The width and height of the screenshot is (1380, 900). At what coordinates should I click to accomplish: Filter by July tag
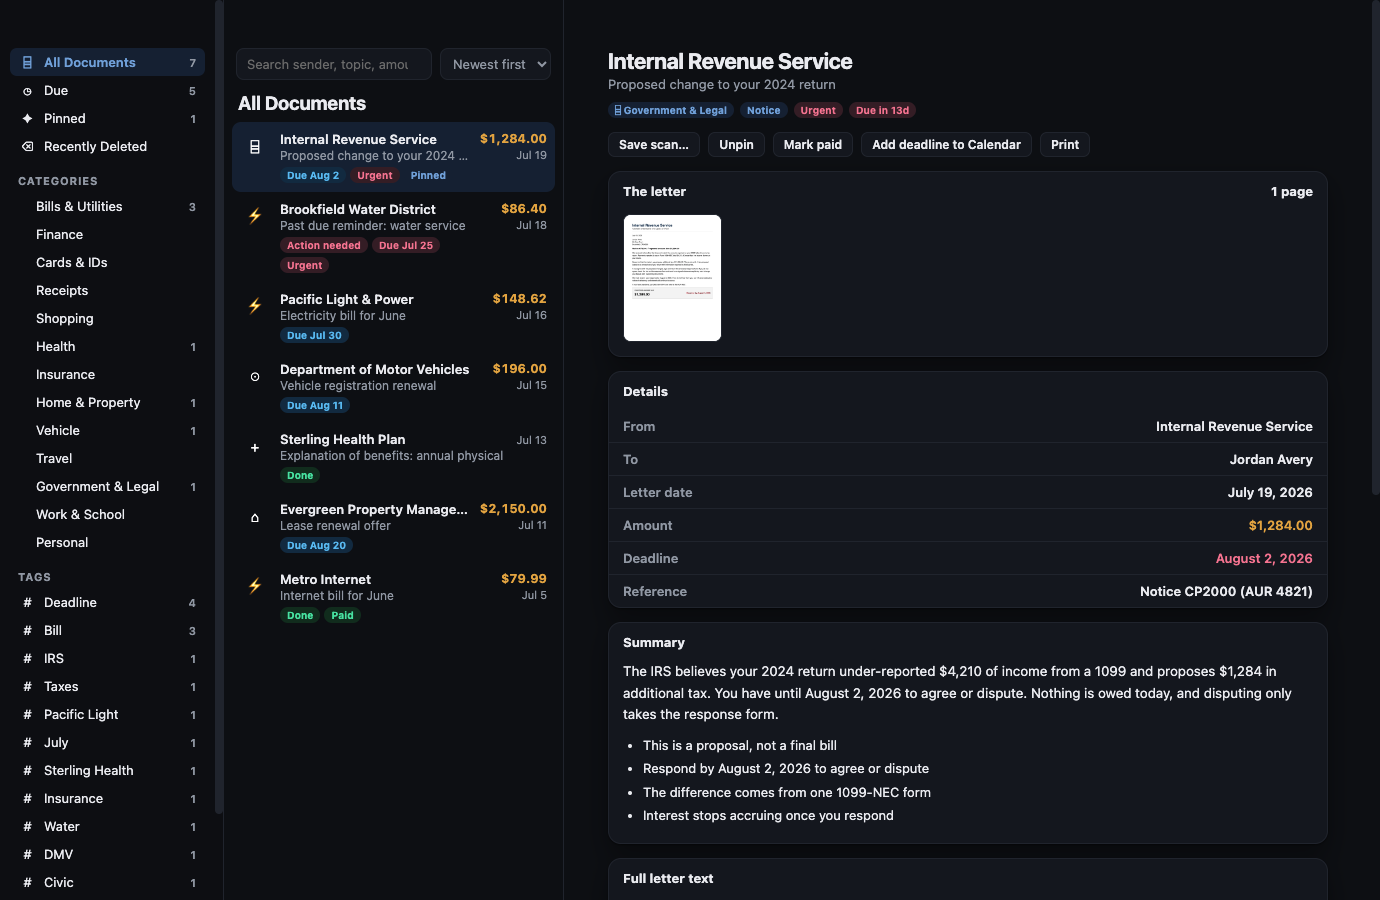tap(107, 742)
